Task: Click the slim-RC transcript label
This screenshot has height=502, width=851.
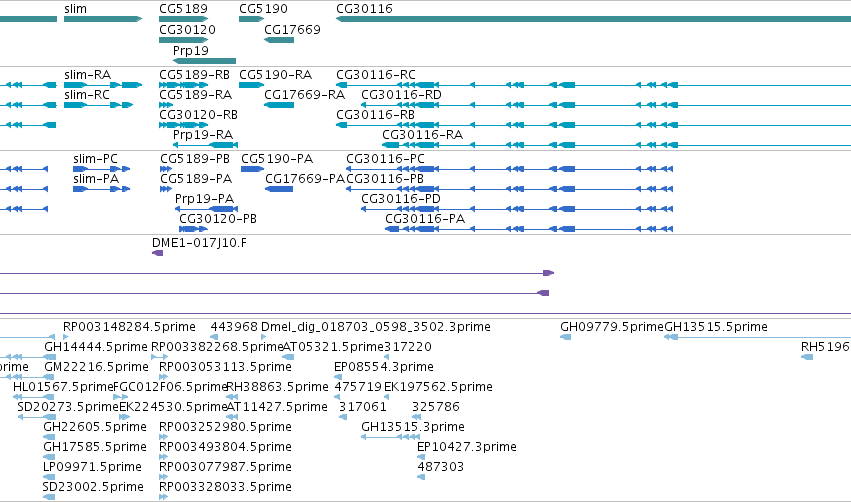Action: [87, 95]
